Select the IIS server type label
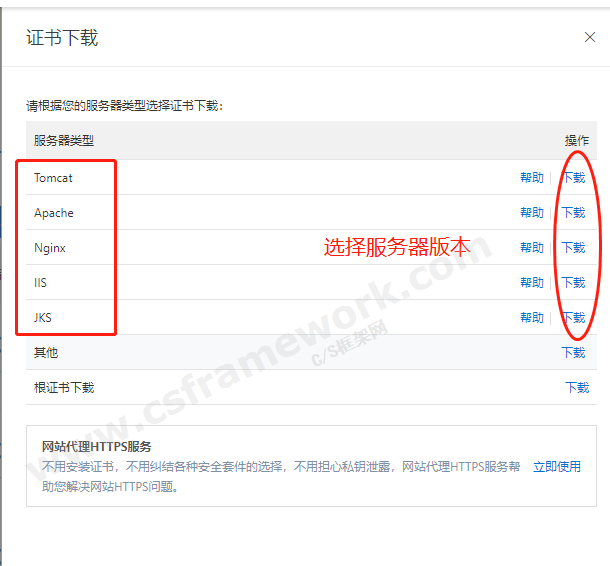Viewport: 610px width, 566px height. point(40,283)
